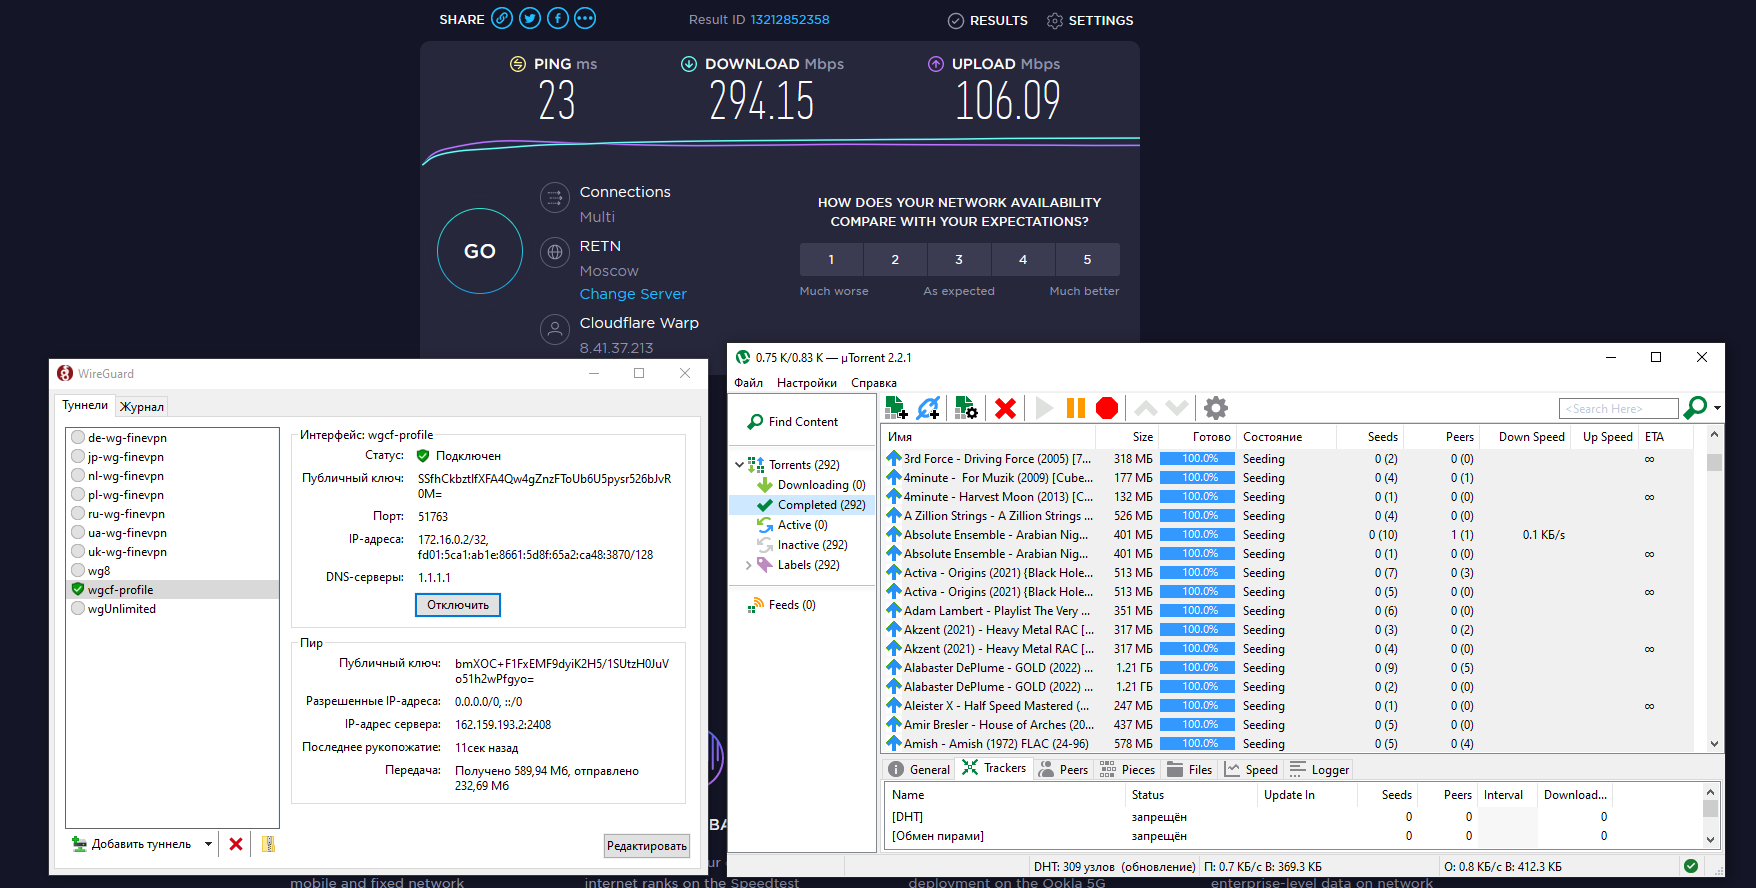1756x888 pixels.
Task: Create new torrent icon in µTorrent
Action: point(966,408)
